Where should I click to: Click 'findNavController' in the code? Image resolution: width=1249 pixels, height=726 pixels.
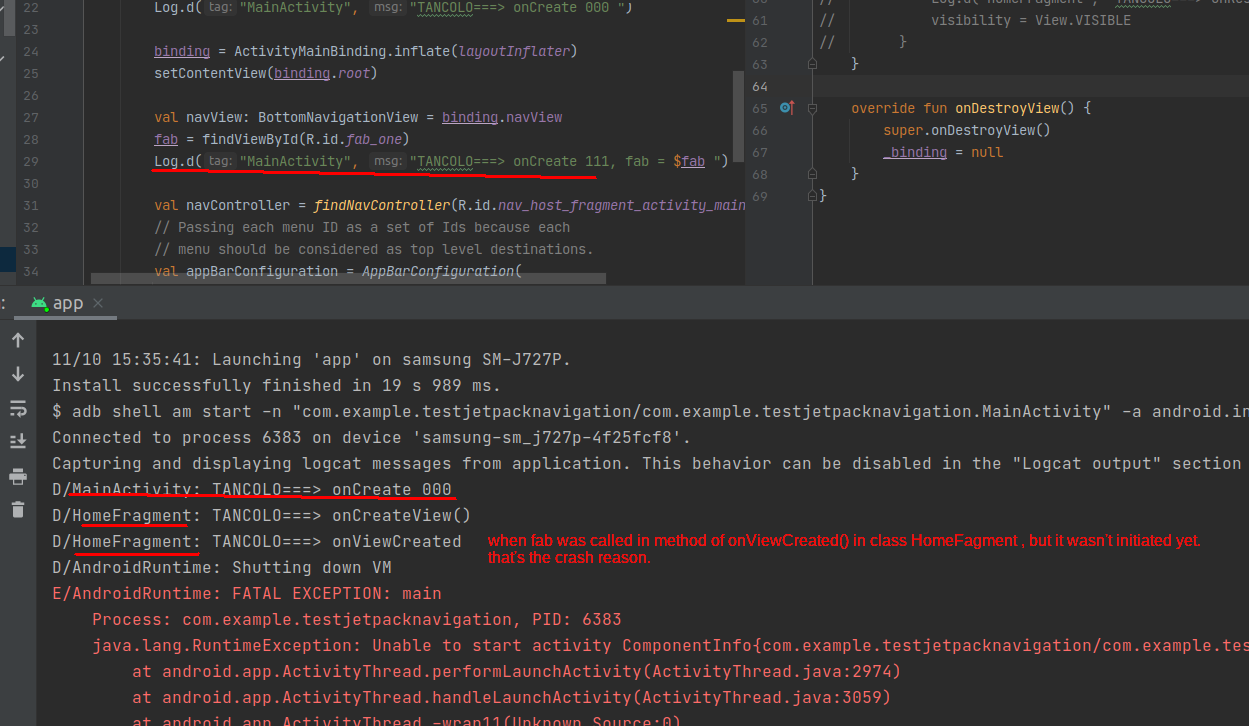tap(382, 206)
